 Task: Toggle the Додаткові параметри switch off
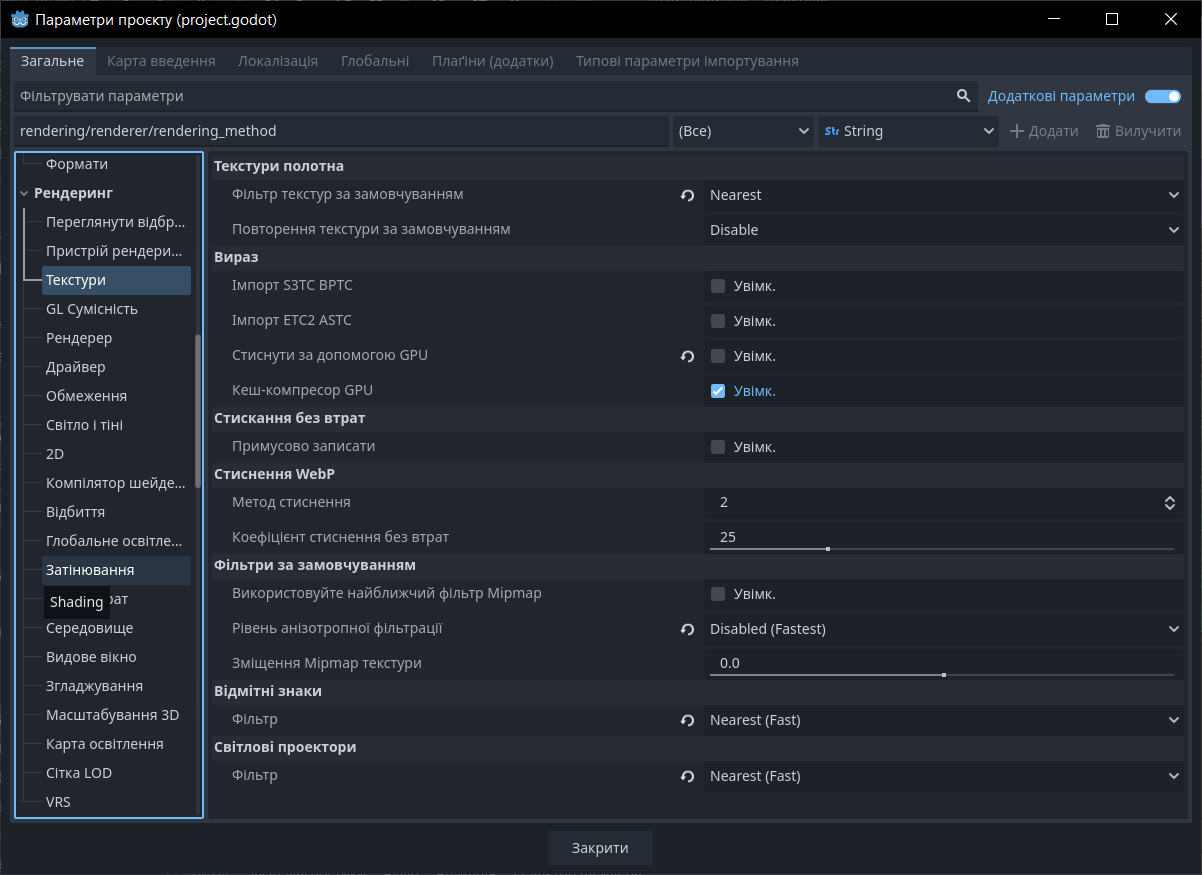point(1162,97)
